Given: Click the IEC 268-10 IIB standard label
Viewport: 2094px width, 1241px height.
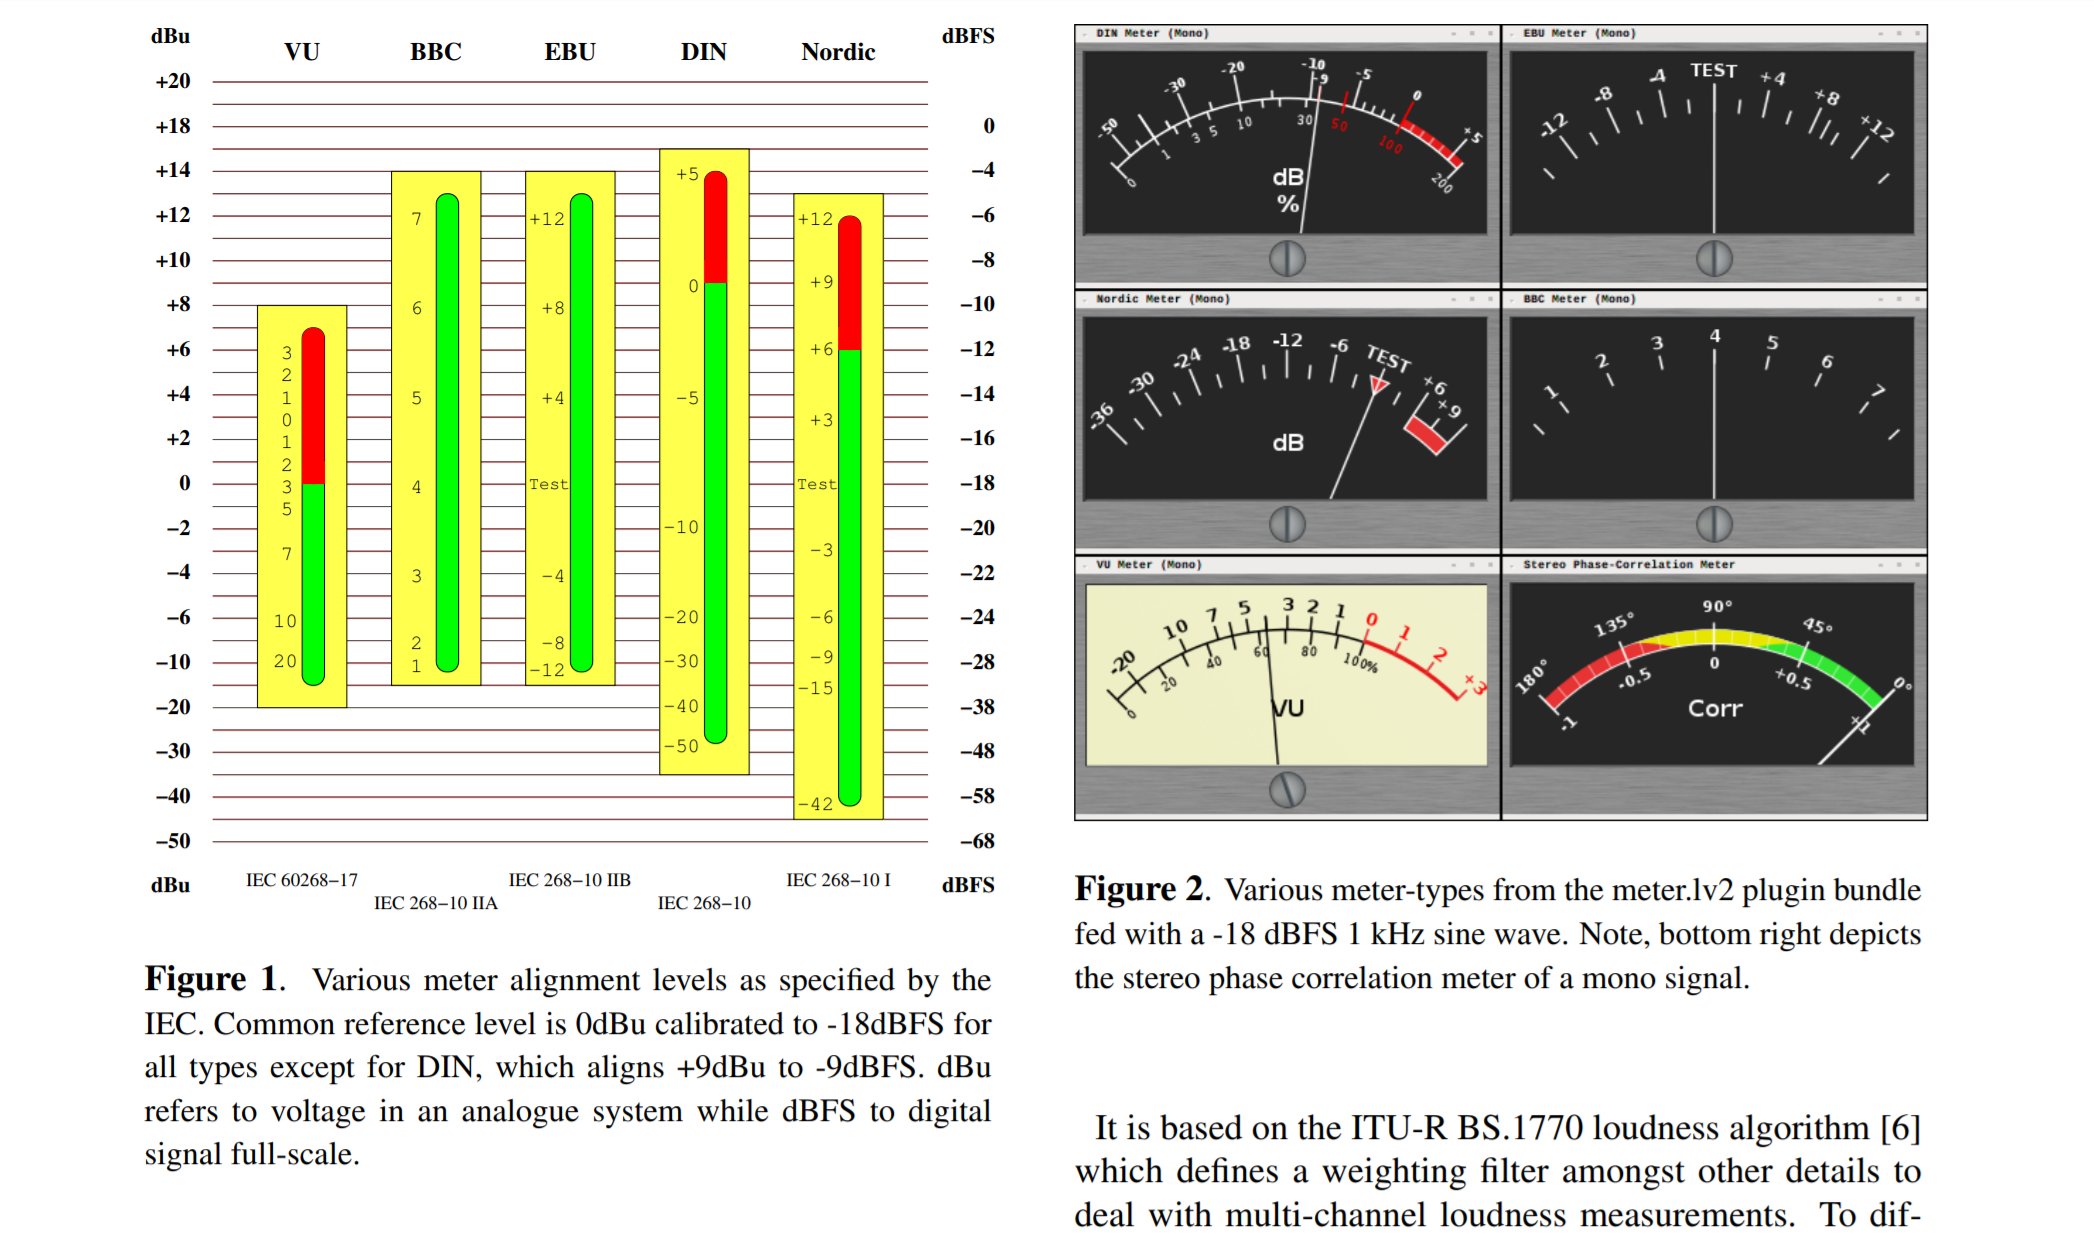Looking at the screenshot, I should 570,880.
